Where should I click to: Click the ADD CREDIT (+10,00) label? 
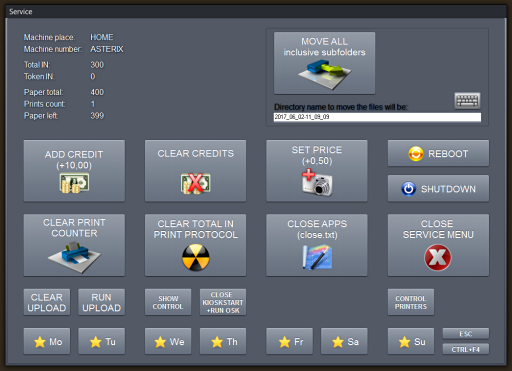coord(74,160)
